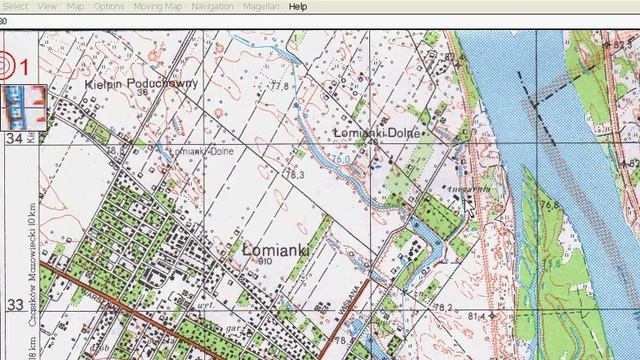Click grid line number 33
The height and width of the screenshot is (360, 640).
[x=15, y=305]
